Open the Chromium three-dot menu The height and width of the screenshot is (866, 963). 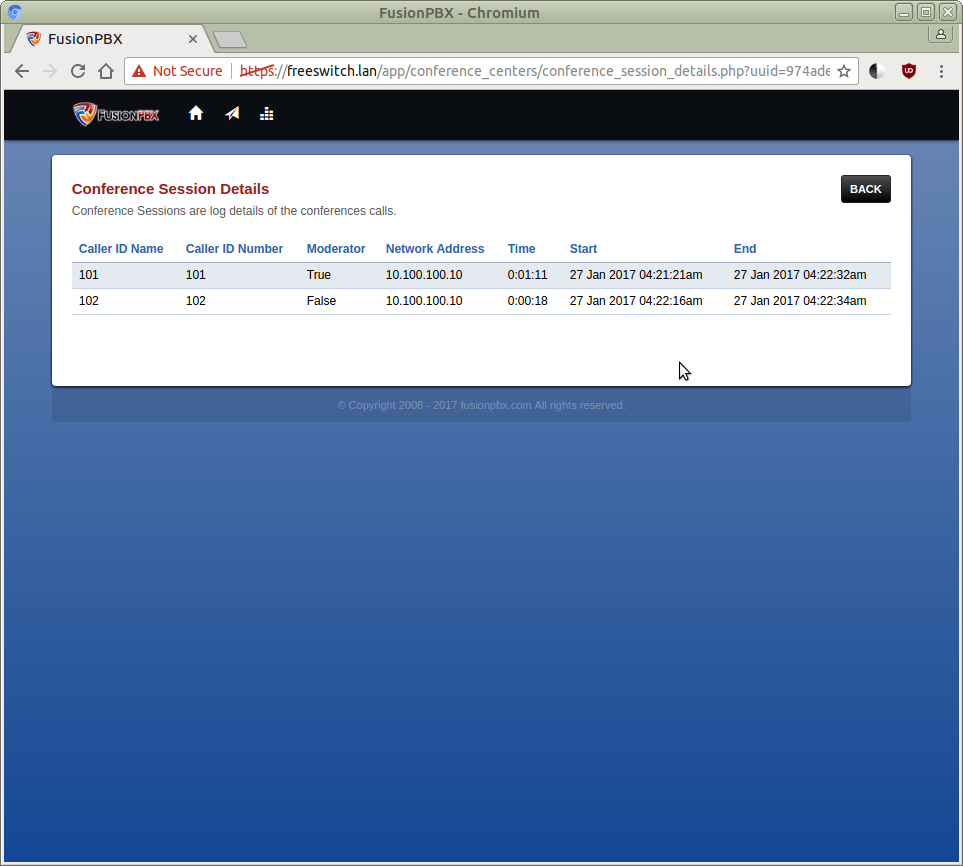tap(941, 71)
